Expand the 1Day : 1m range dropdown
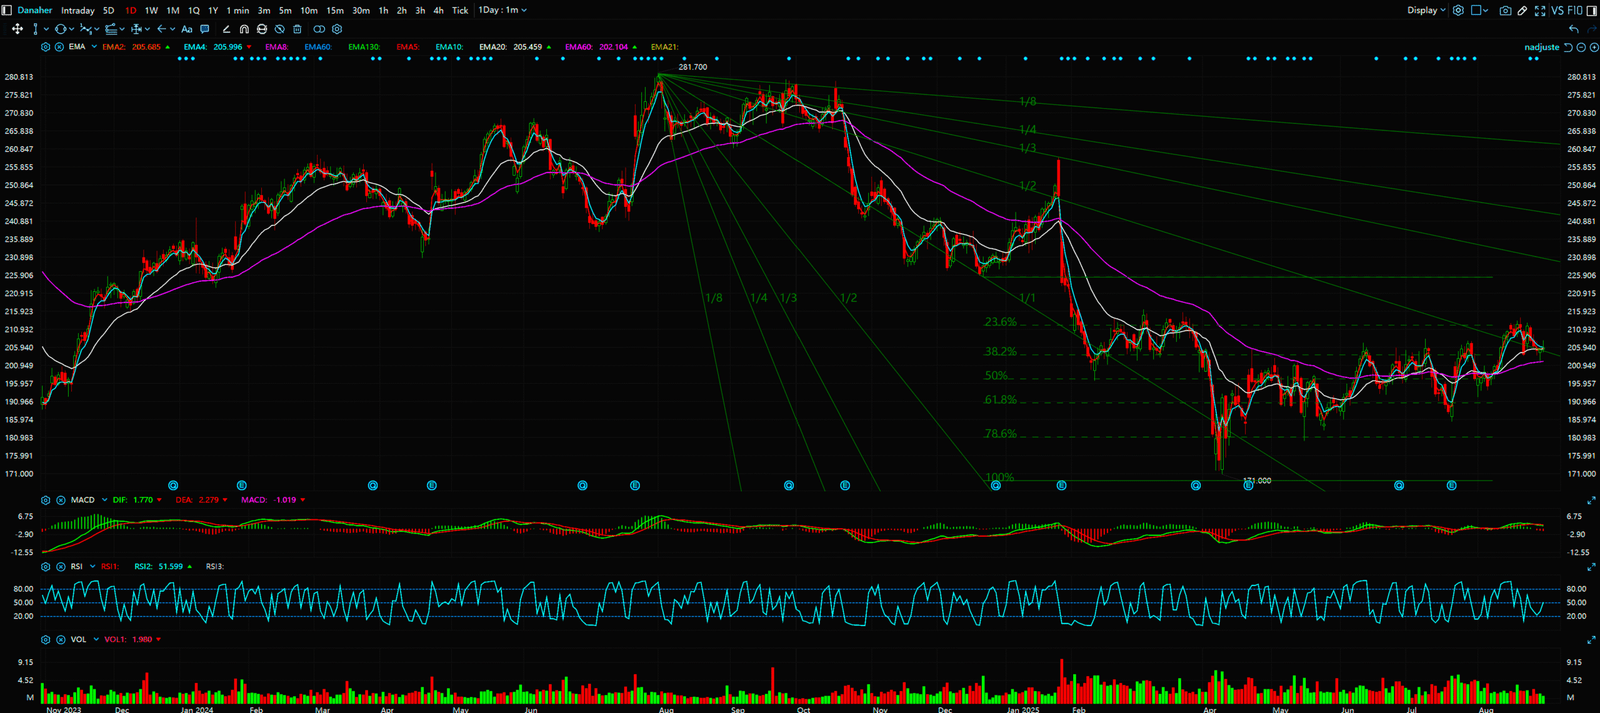This screenshot has width=1600, height=713. [502, 10]
